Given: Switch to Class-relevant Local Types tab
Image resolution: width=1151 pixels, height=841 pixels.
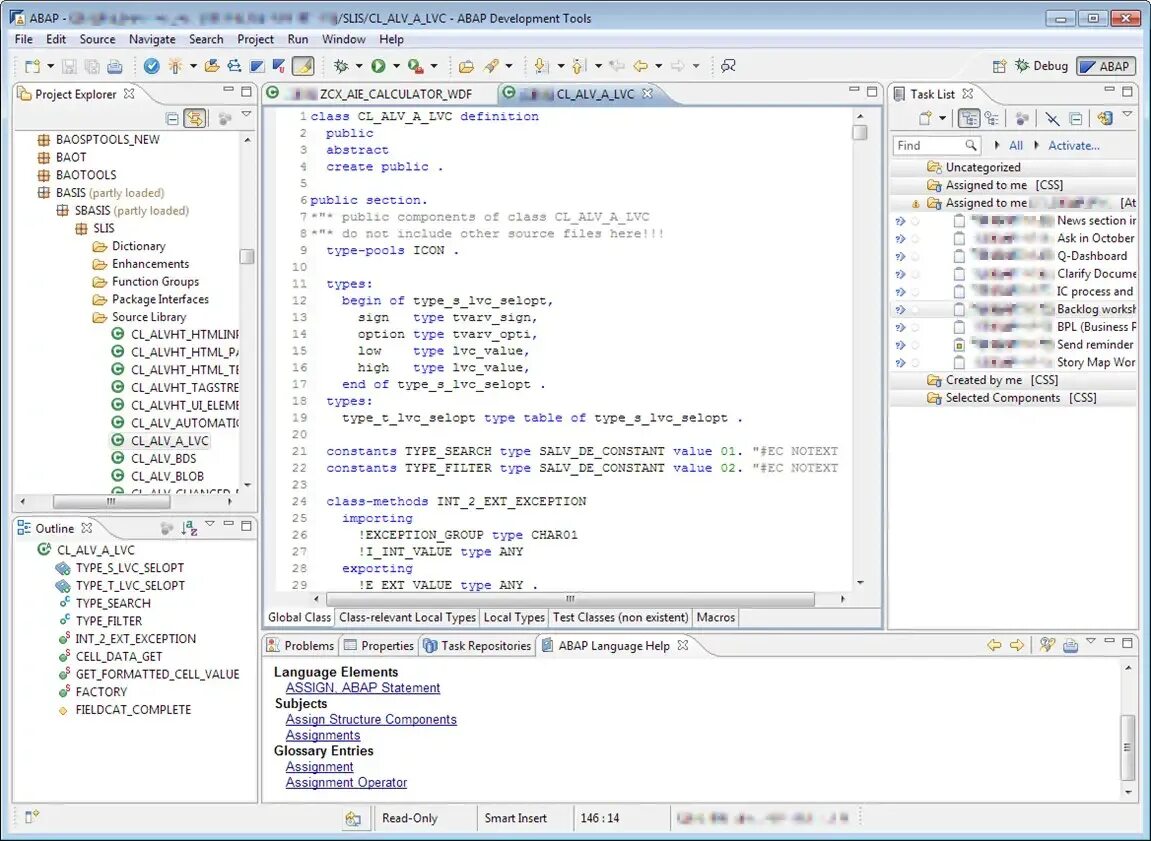Looking at the screenshot, I should [407, 618].
